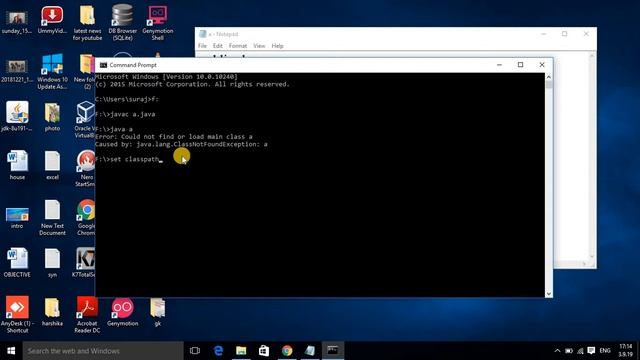Click the ENG language indicator
Image resolution: width=640 pixels, height=360 pixels.
tap(605, 351)
